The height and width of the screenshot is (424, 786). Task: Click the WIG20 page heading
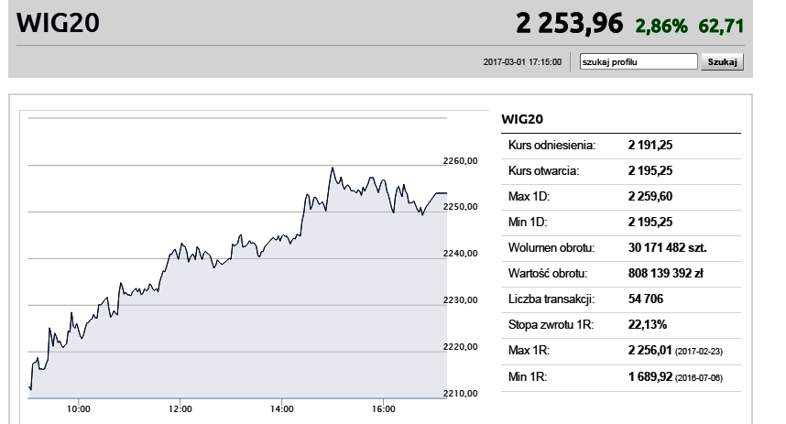[x=58, y=23]
